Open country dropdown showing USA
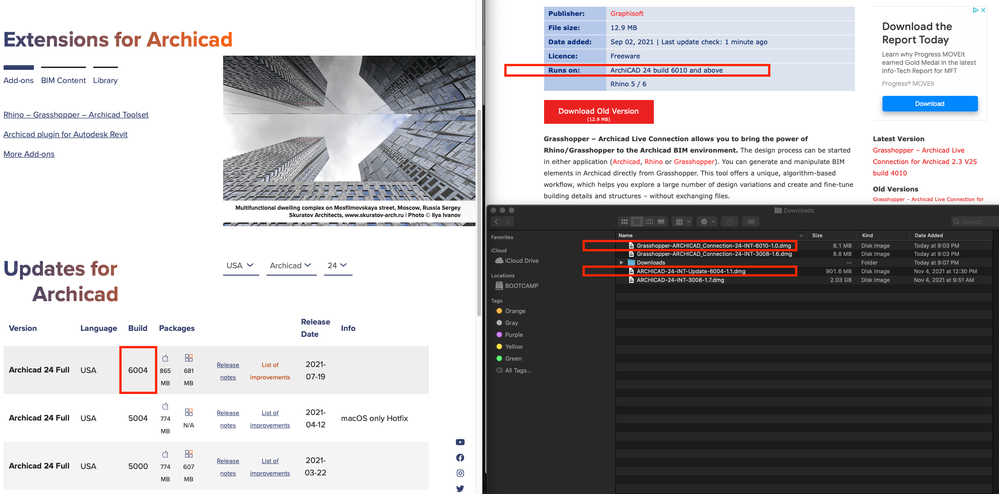The image size is (999, 494). click(241, 265)
